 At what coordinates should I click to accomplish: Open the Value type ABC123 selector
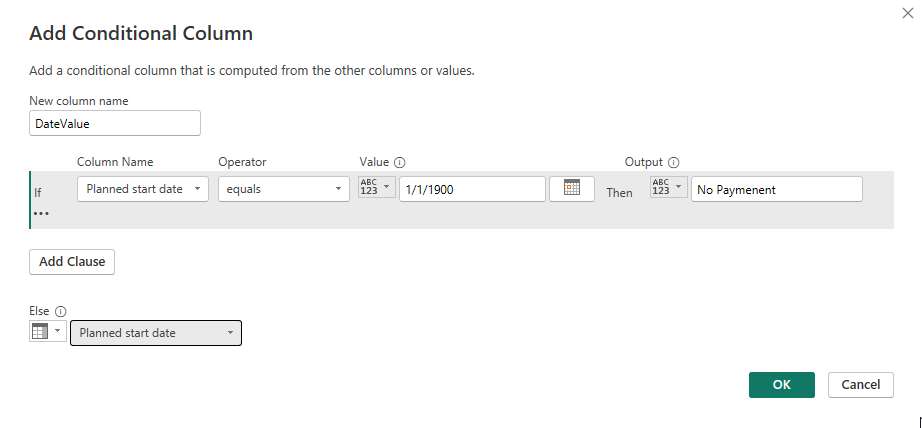(x=376, y=189)
